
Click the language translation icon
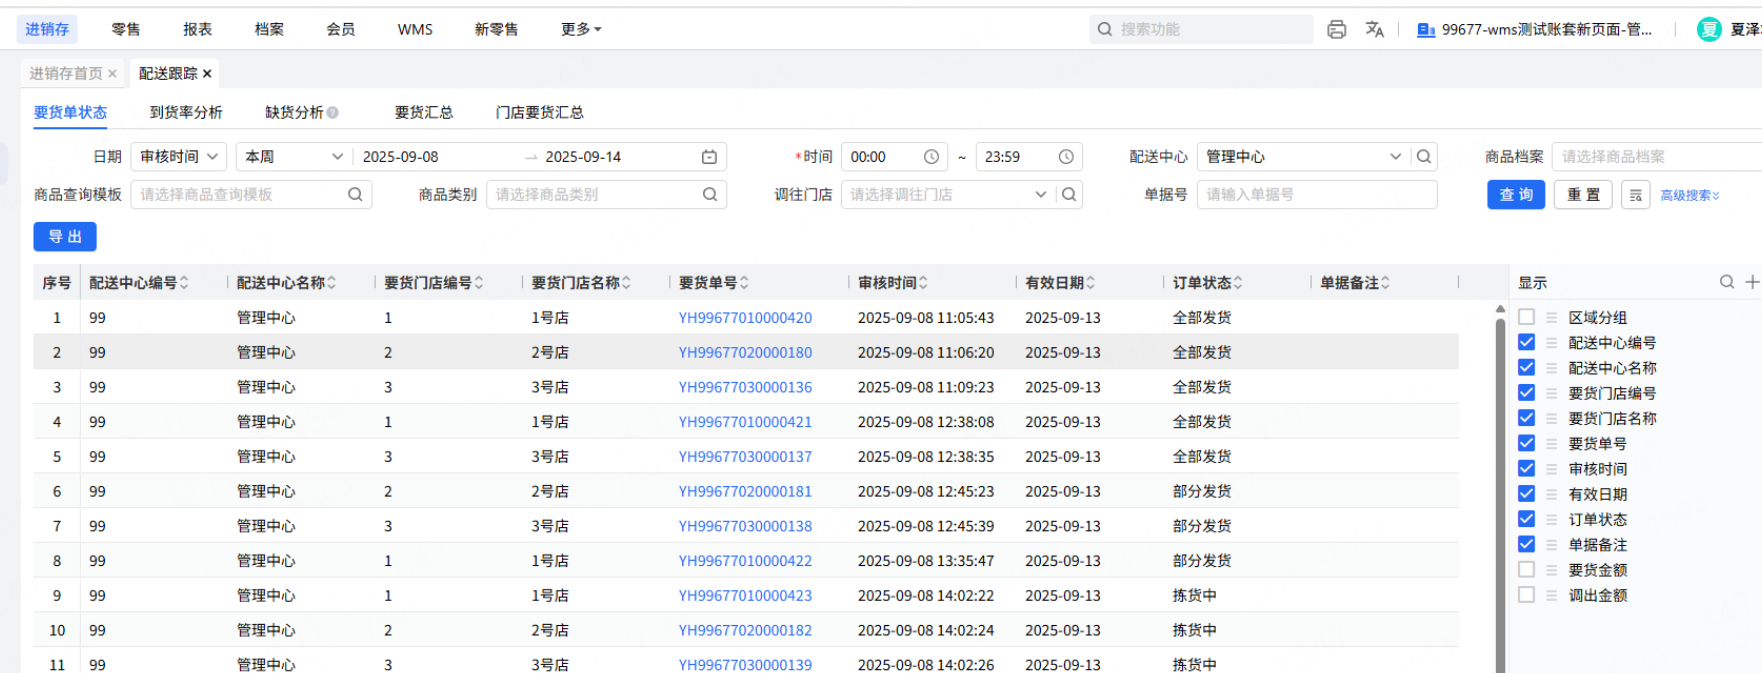click(x=1375, y=30)
